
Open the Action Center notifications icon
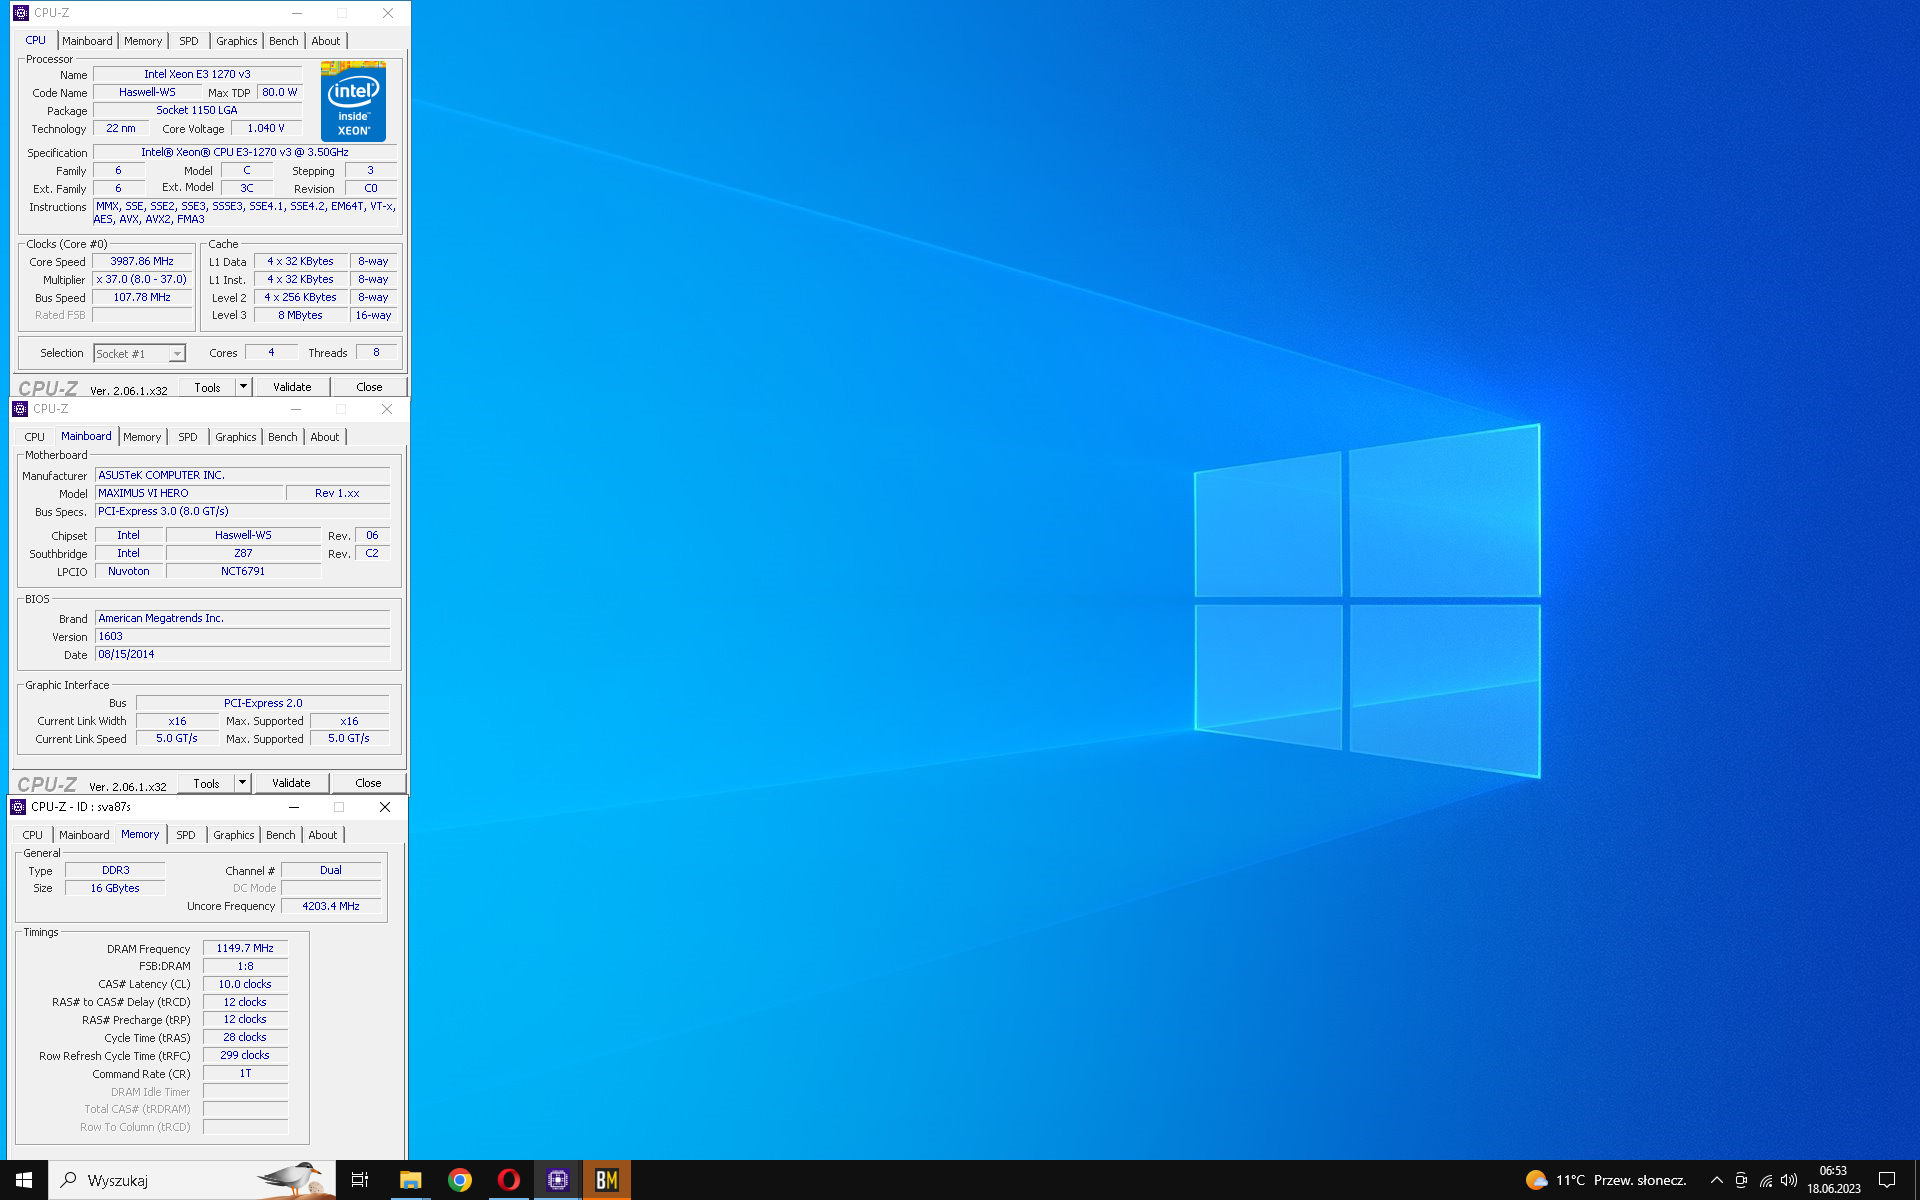1887,1180
